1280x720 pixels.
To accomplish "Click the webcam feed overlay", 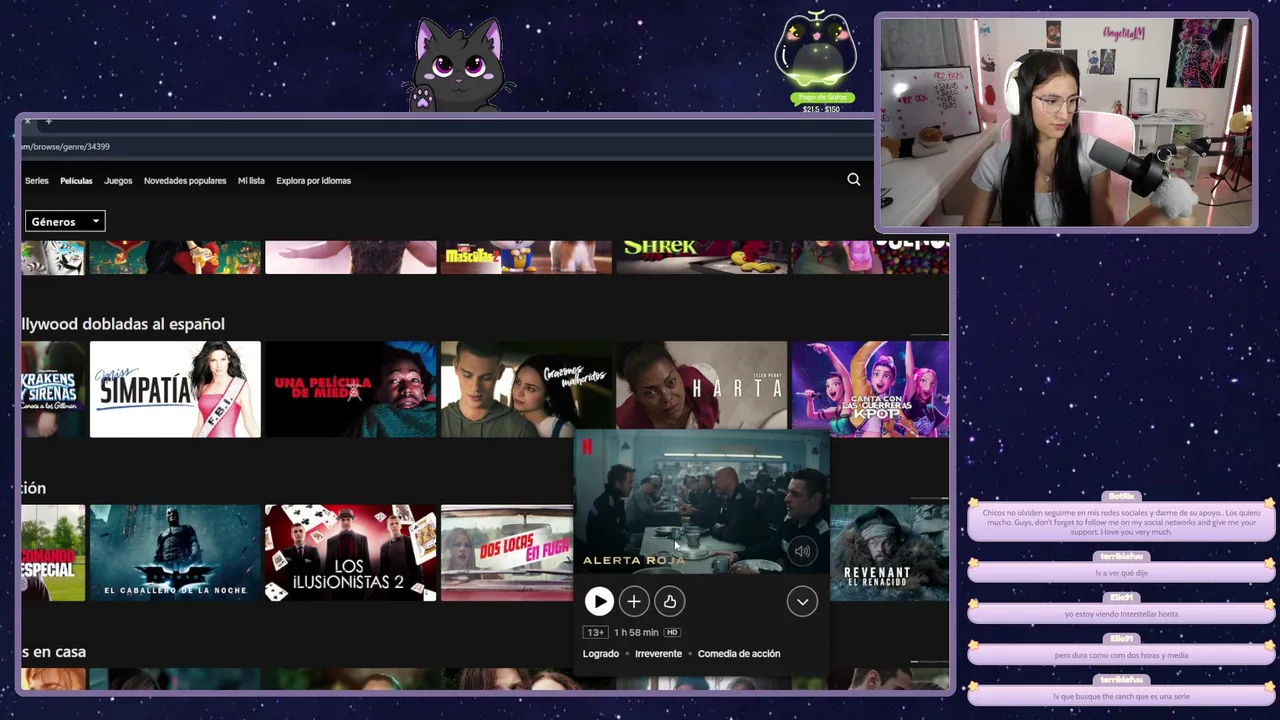I will click(1066, 123).
